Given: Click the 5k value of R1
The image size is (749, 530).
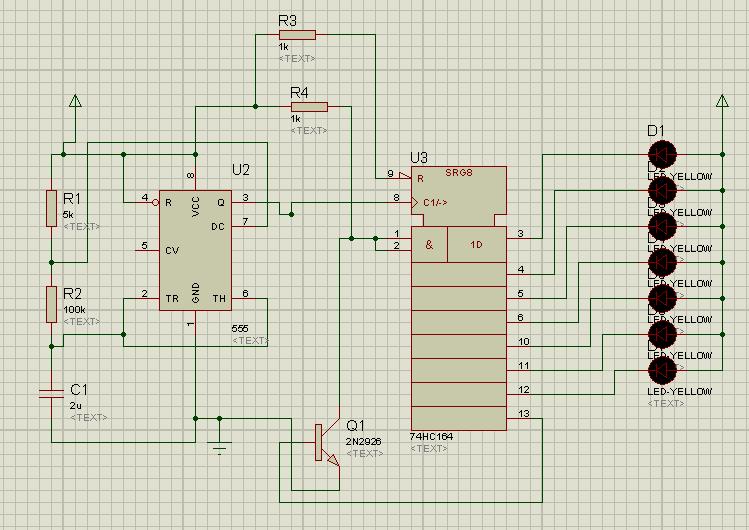Looking at the screenshot, I should tap(68, 214).
